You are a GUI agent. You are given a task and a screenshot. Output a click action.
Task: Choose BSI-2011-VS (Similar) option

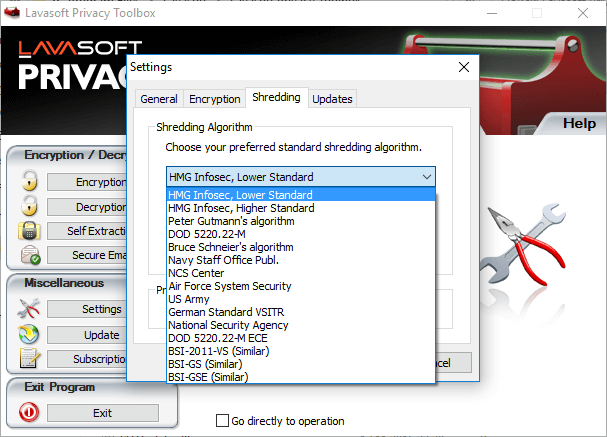click(x=301, y=351)
